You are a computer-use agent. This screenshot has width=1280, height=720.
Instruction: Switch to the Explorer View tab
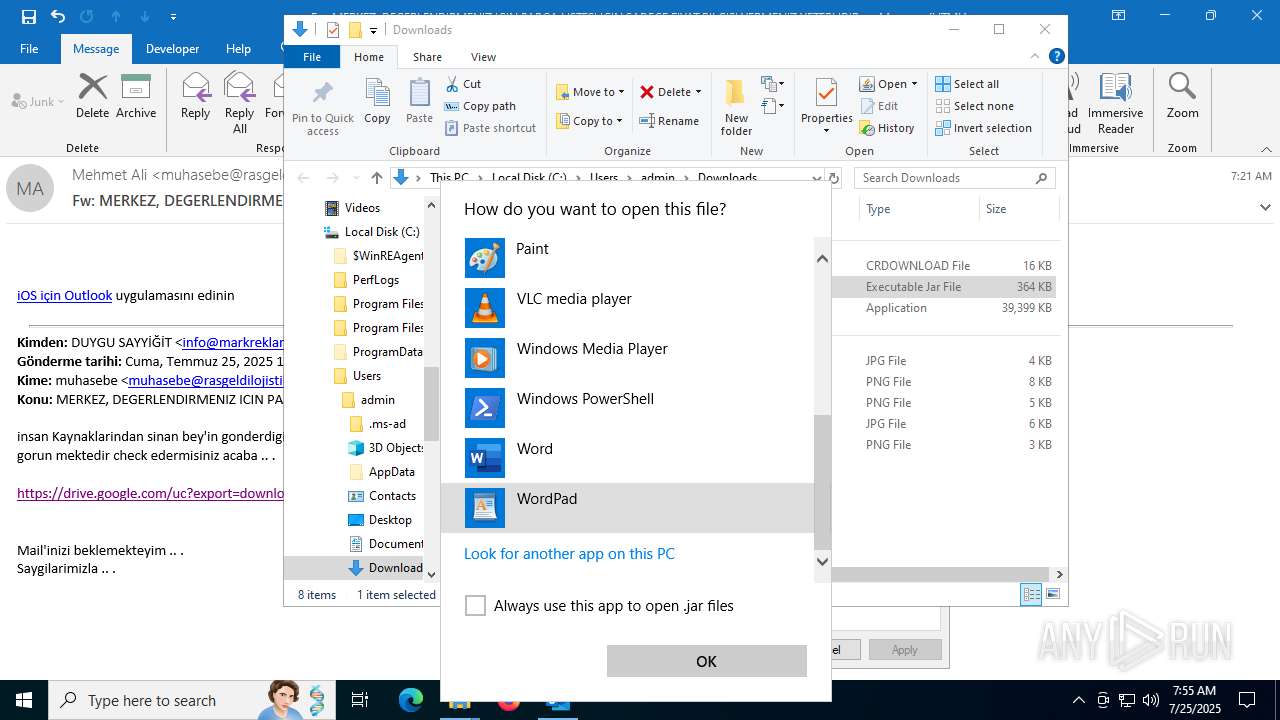pyautogui.click(x=483, y=57)
